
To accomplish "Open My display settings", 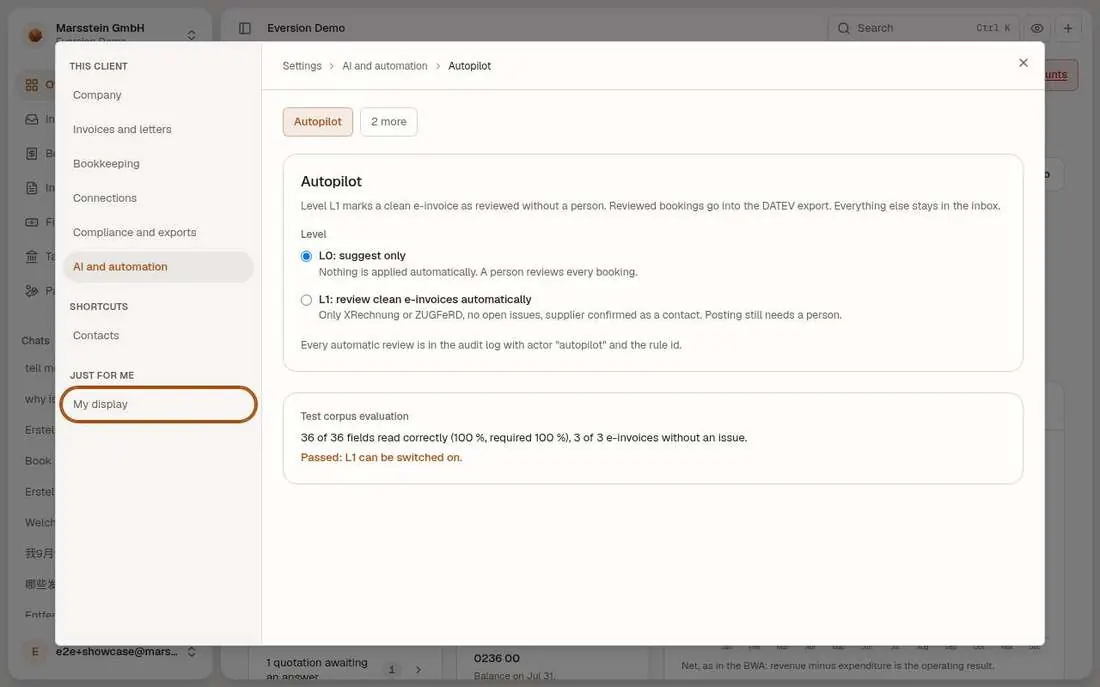I will coord(158,404).
